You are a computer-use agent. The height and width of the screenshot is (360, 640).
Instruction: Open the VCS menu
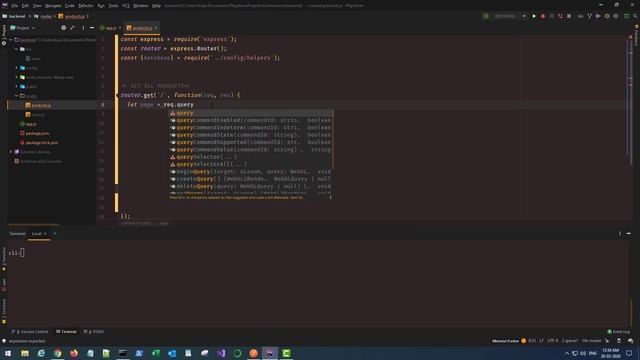click(126, 6)
